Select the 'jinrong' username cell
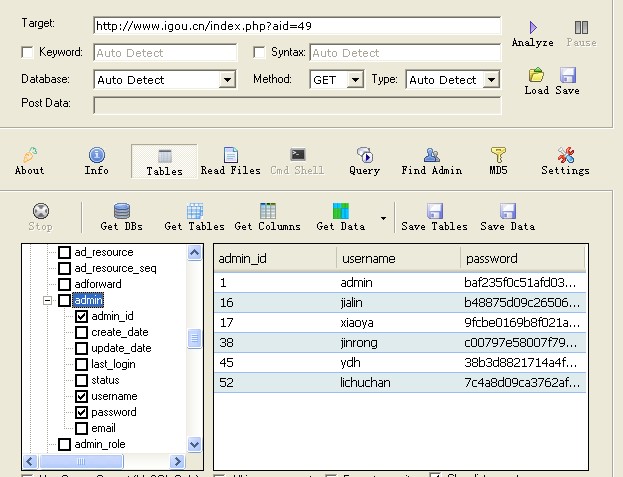 click(359, 342)
